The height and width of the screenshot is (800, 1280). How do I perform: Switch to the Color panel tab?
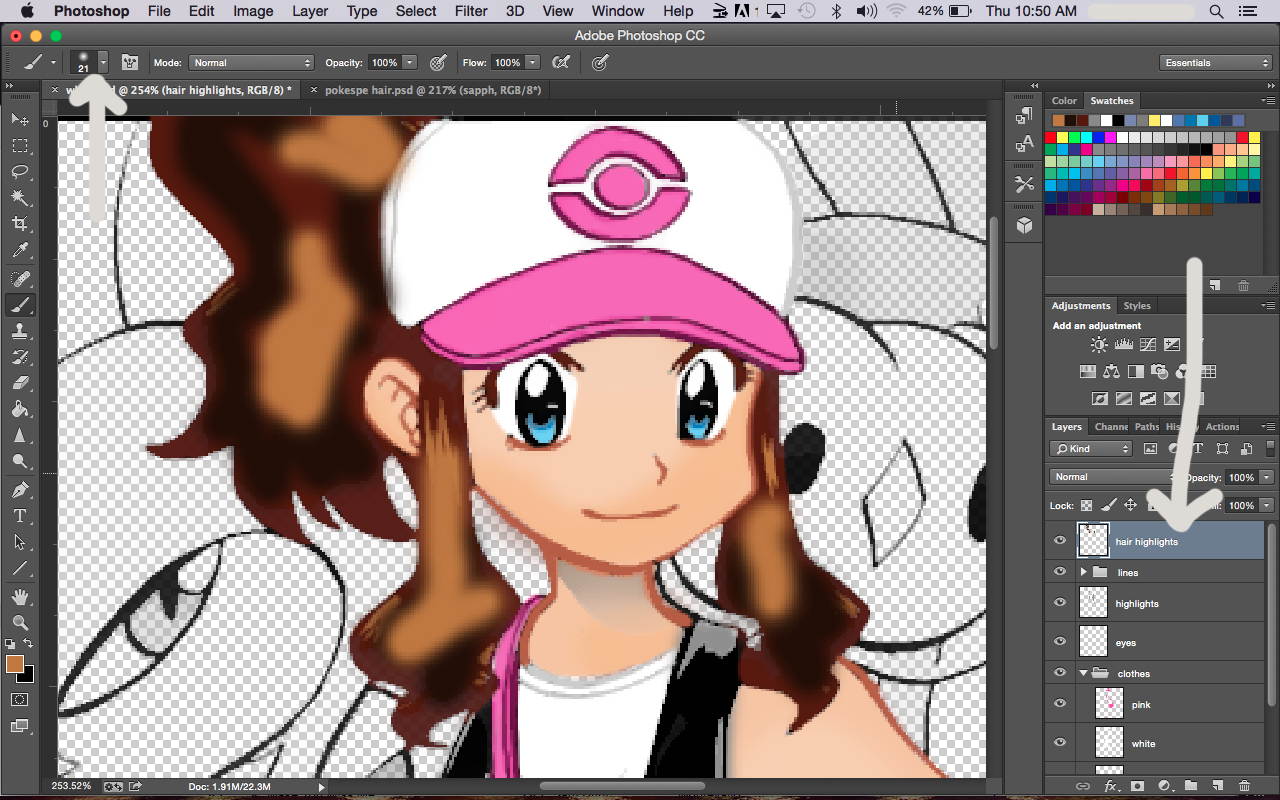tap(1064, 101)
